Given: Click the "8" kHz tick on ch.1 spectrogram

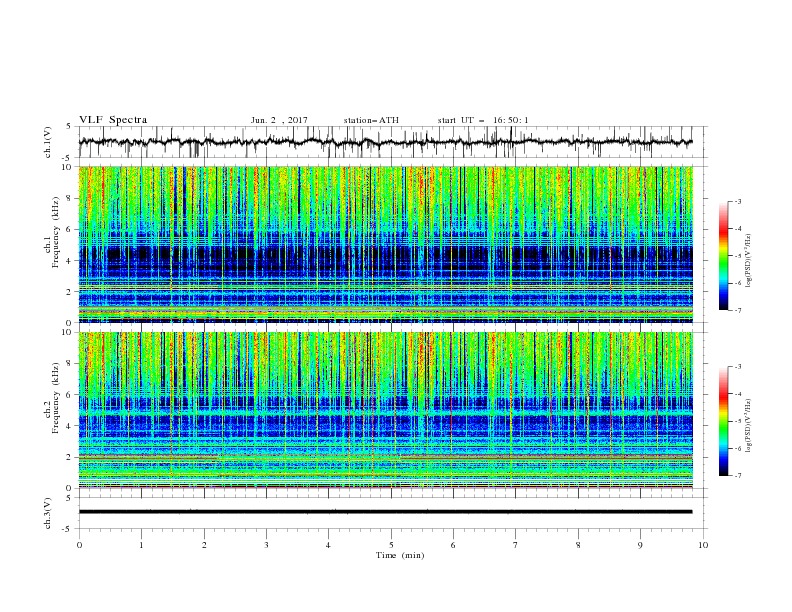Looking at the screenshot, I should (x=69, y=198).
